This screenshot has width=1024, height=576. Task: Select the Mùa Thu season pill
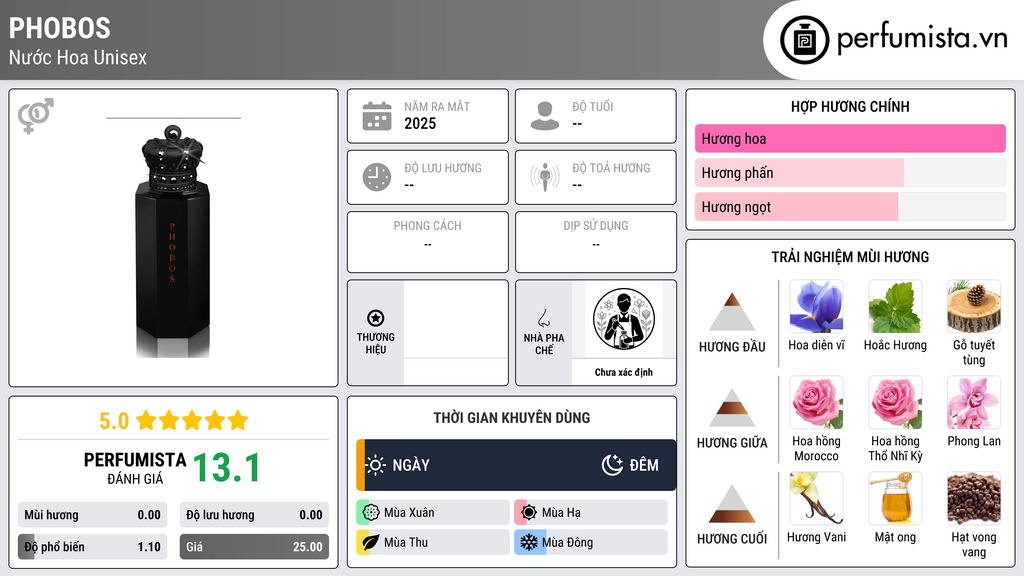[x=433, y=542]
